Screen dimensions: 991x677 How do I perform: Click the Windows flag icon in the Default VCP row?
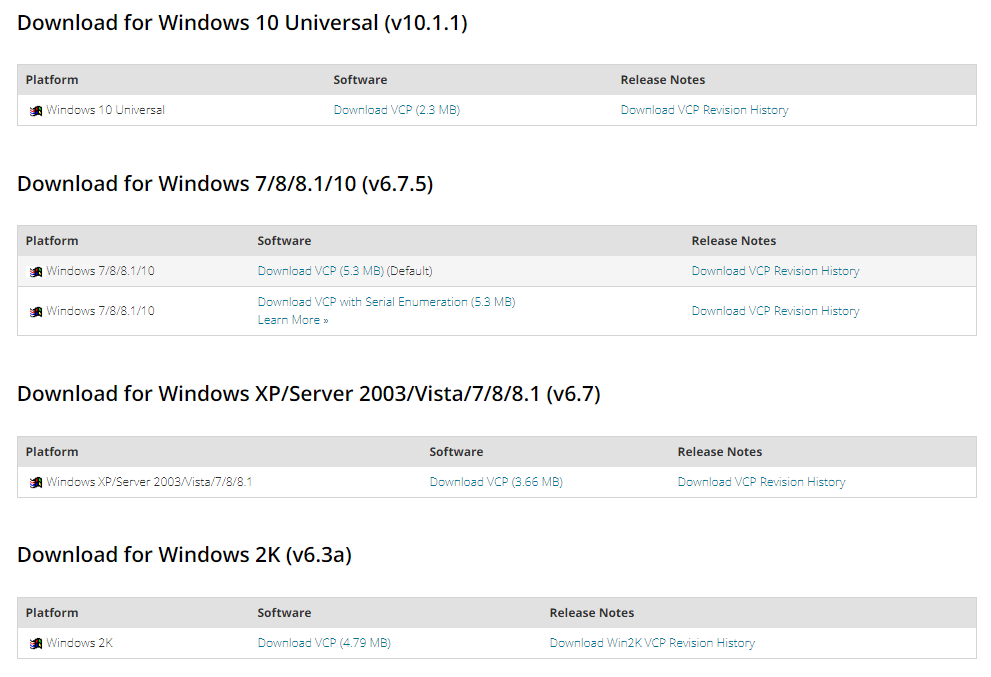point(36,272)
